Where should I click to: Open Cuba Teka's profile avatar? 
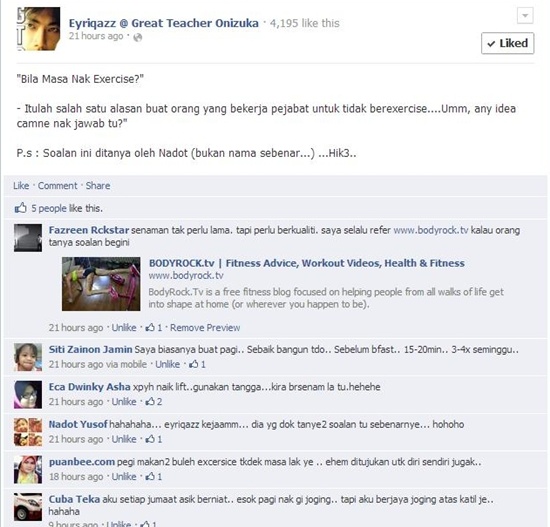point(28,507)
